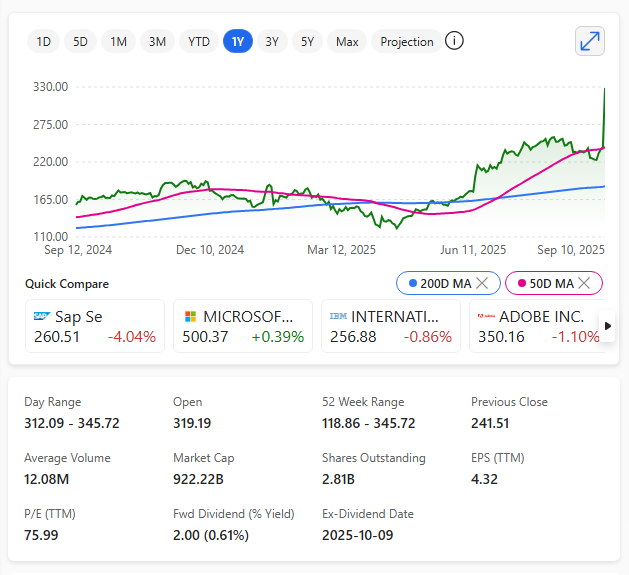Screen dimensions: 629x575
Task: Expand the chart to full screen
Action: (589, 41)
